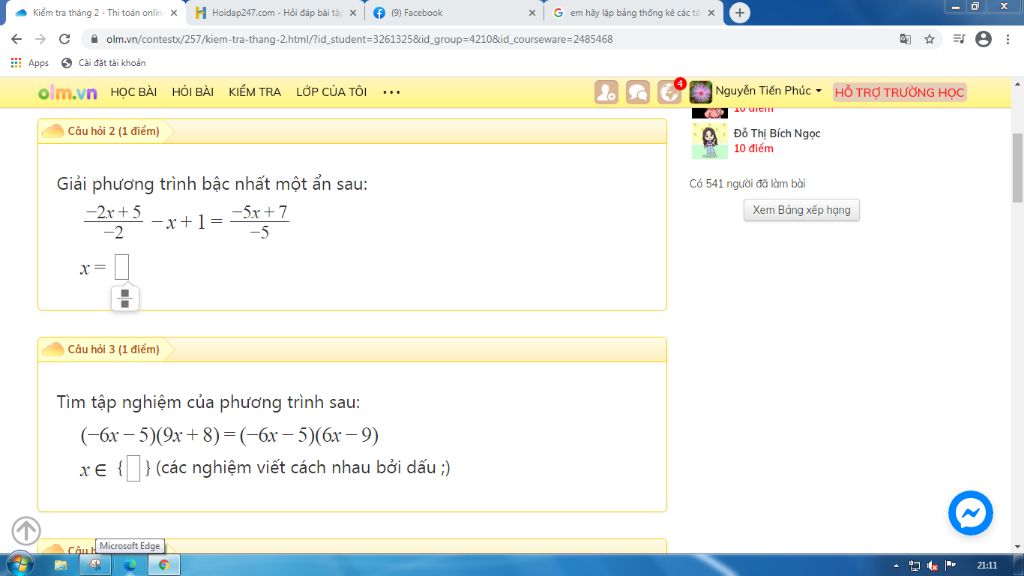Viewport: 1024px width, 576px height.
Task: Open Microsoft Edge from the taskbar
Action: (x=130, y=565)
